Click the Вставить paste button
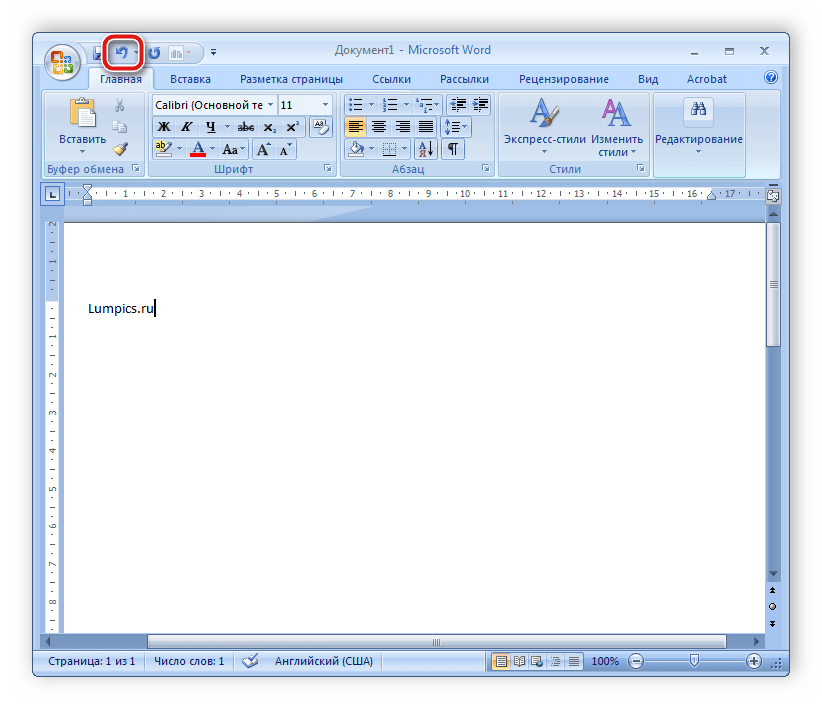The width and height of the screenshot is (822, 709). pos(82,125)
